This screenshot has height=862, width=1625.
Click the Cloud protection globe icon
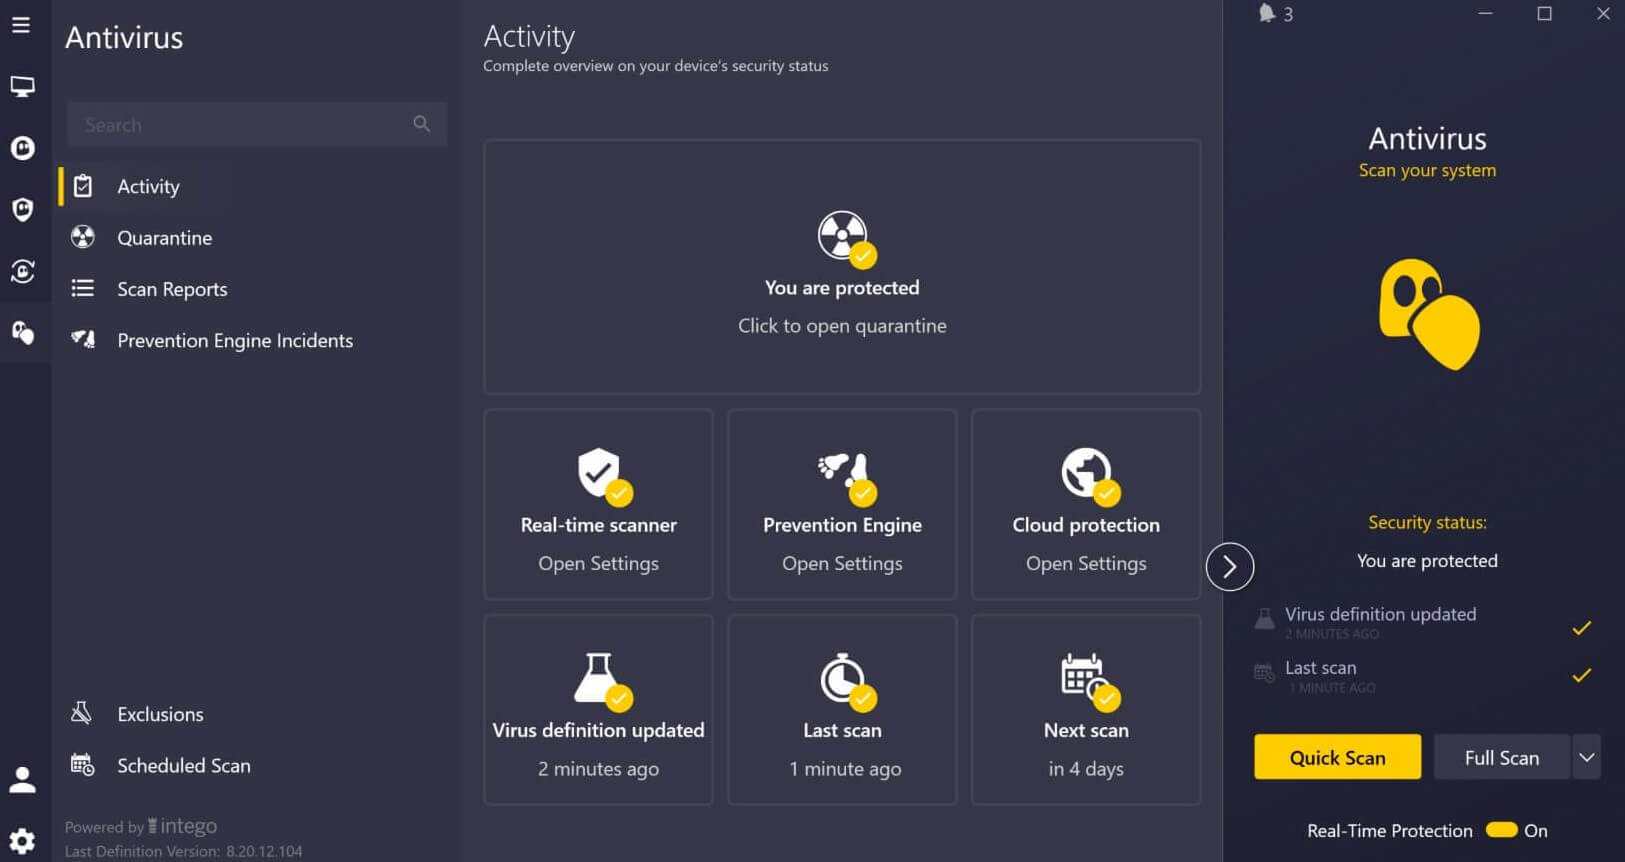coord(1086,473)
